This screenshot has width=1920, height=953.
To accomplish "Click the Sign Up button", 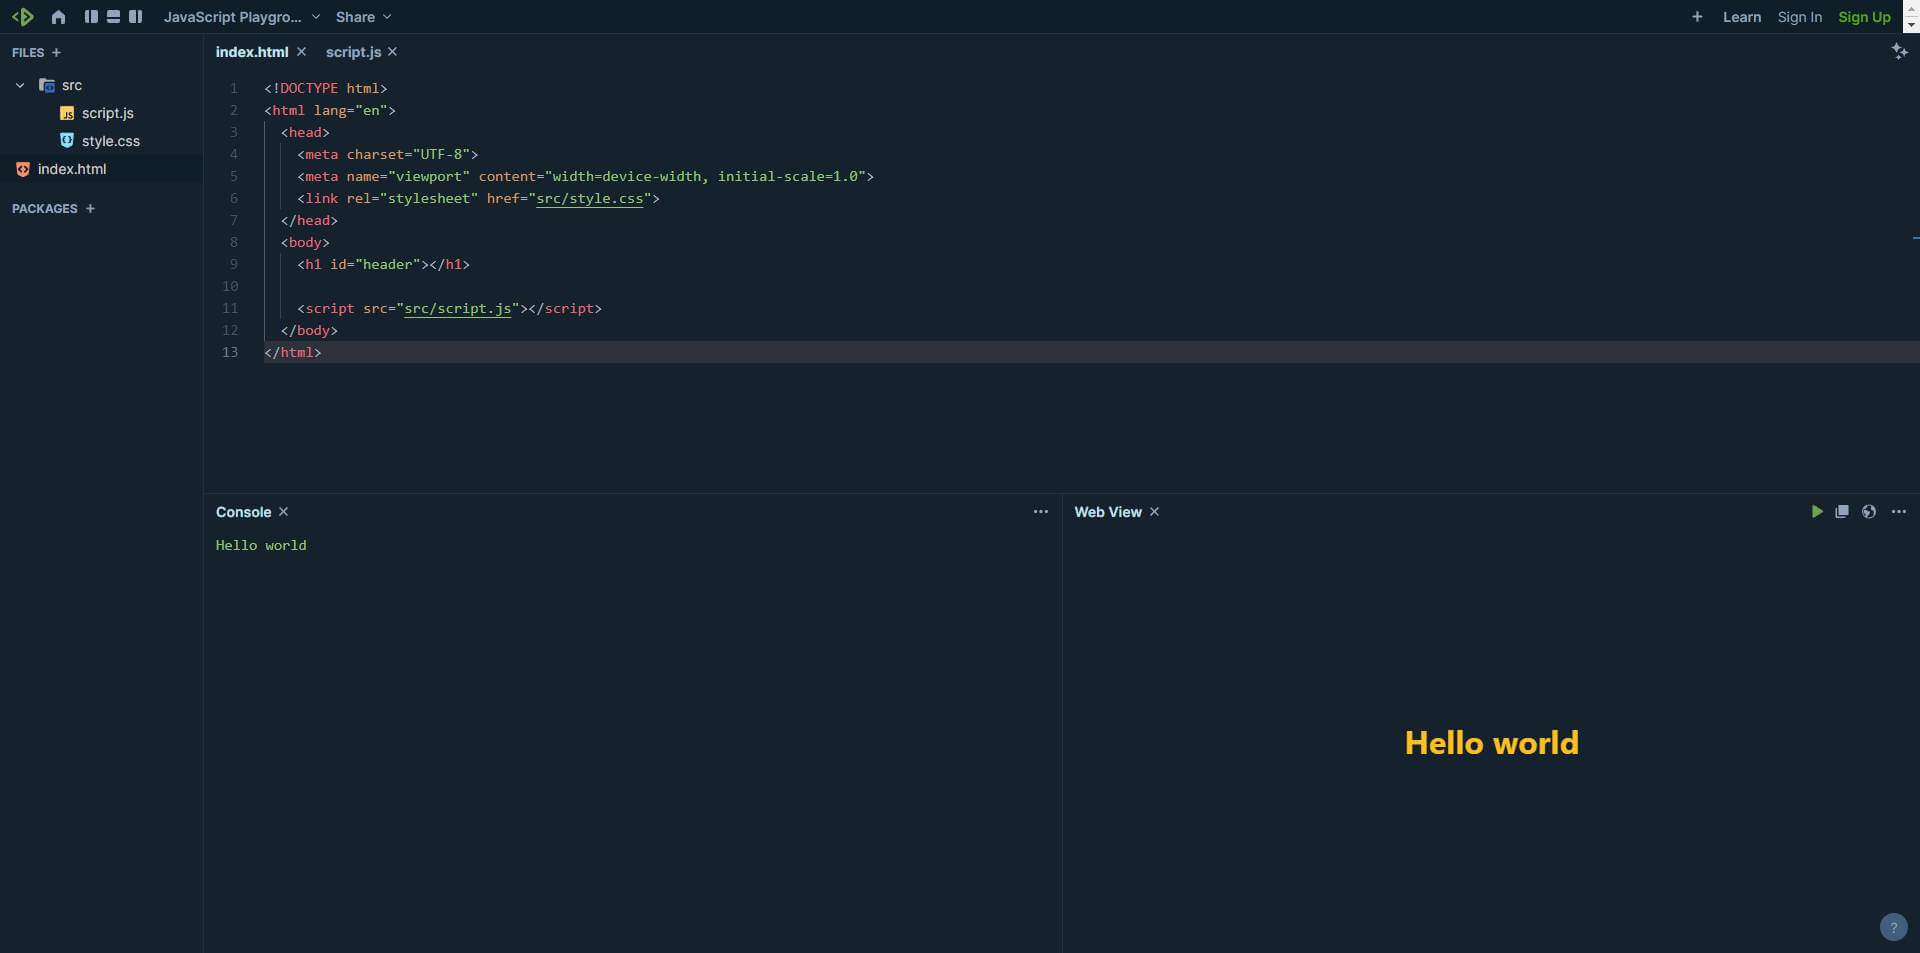I will 1864,17.
